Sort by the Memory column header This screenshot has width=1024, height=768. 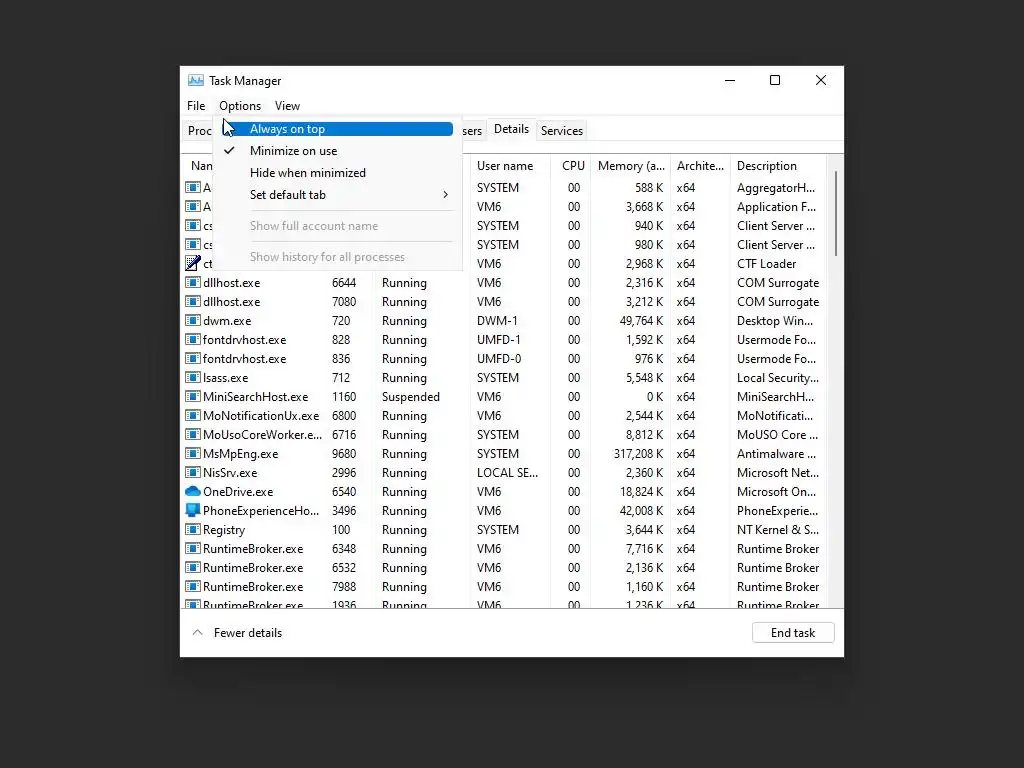click(x=630, y=166)
